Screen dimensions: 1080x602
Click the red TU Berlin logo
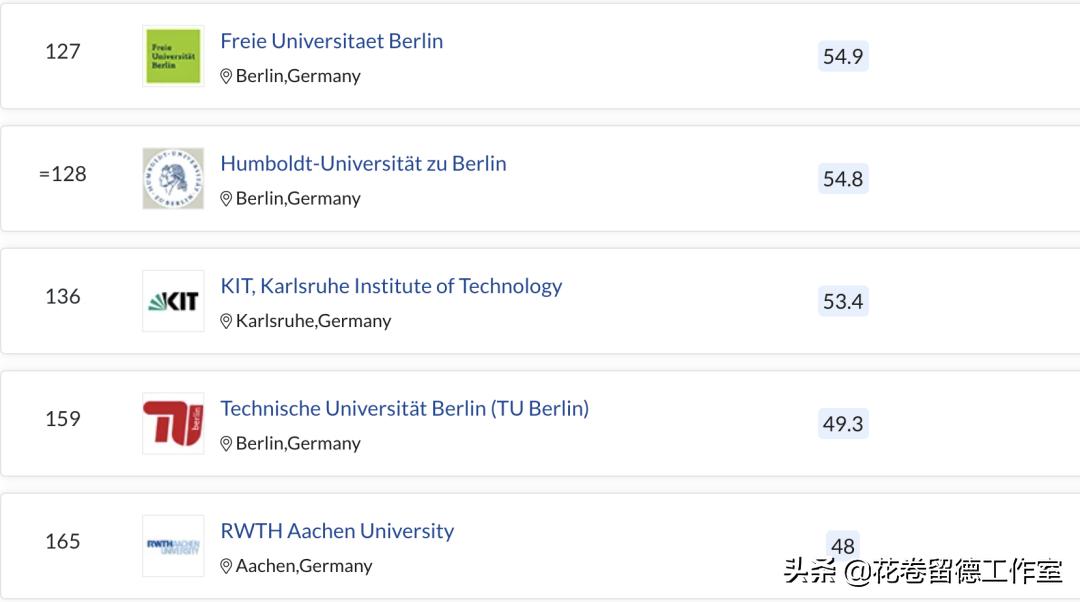[173, 422]
